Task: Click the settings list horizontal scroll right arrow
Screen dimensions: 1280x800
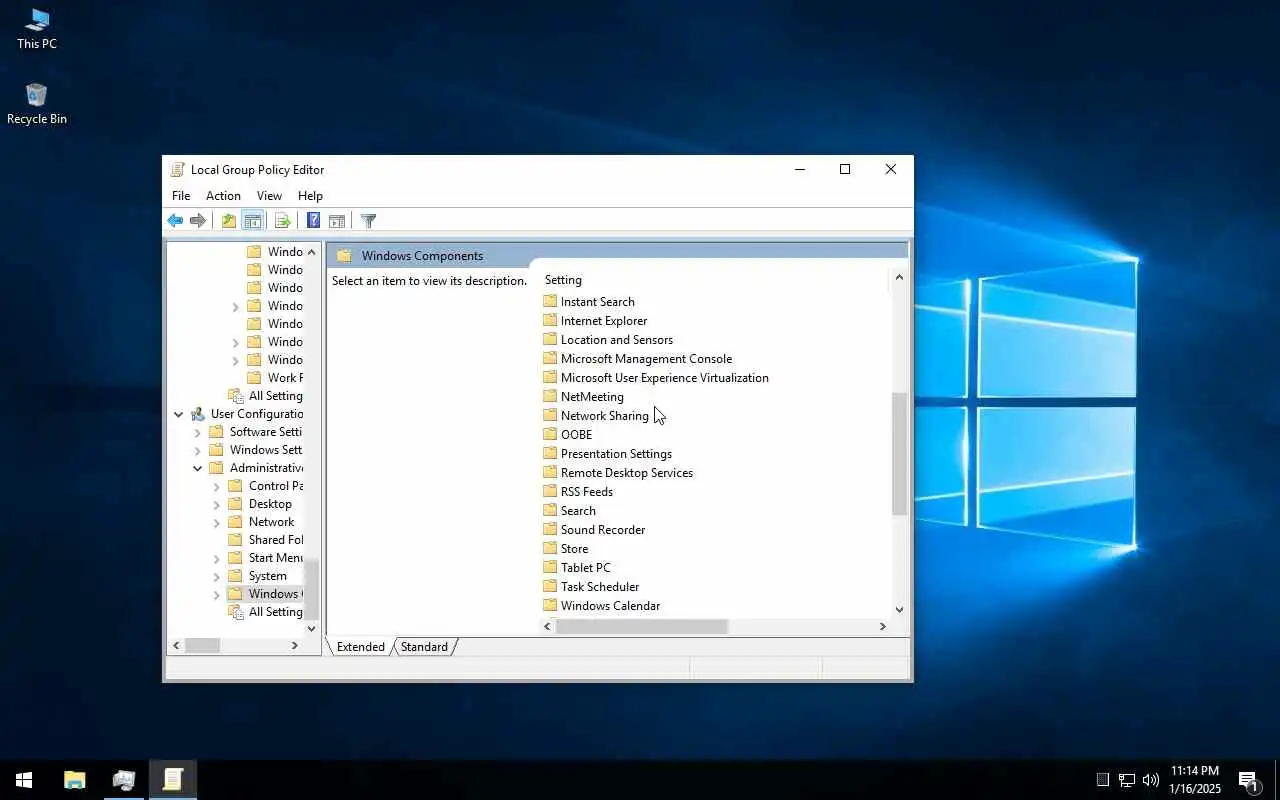Action: (x=882, y=626)
